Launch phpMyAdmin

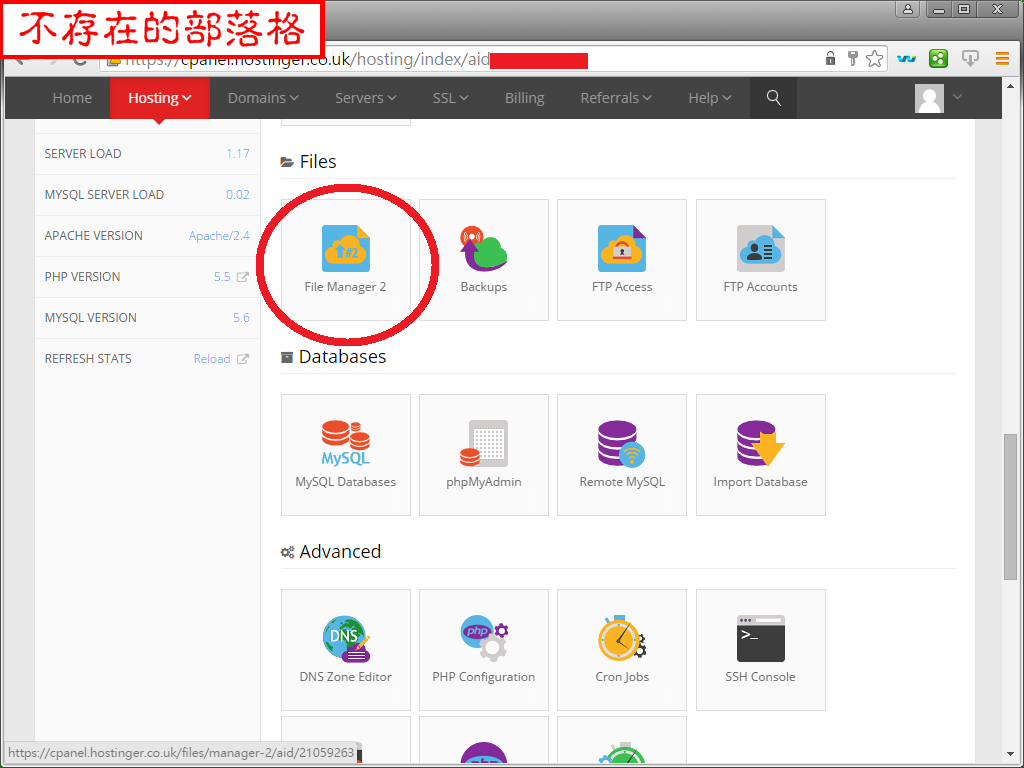coord(483,455)
